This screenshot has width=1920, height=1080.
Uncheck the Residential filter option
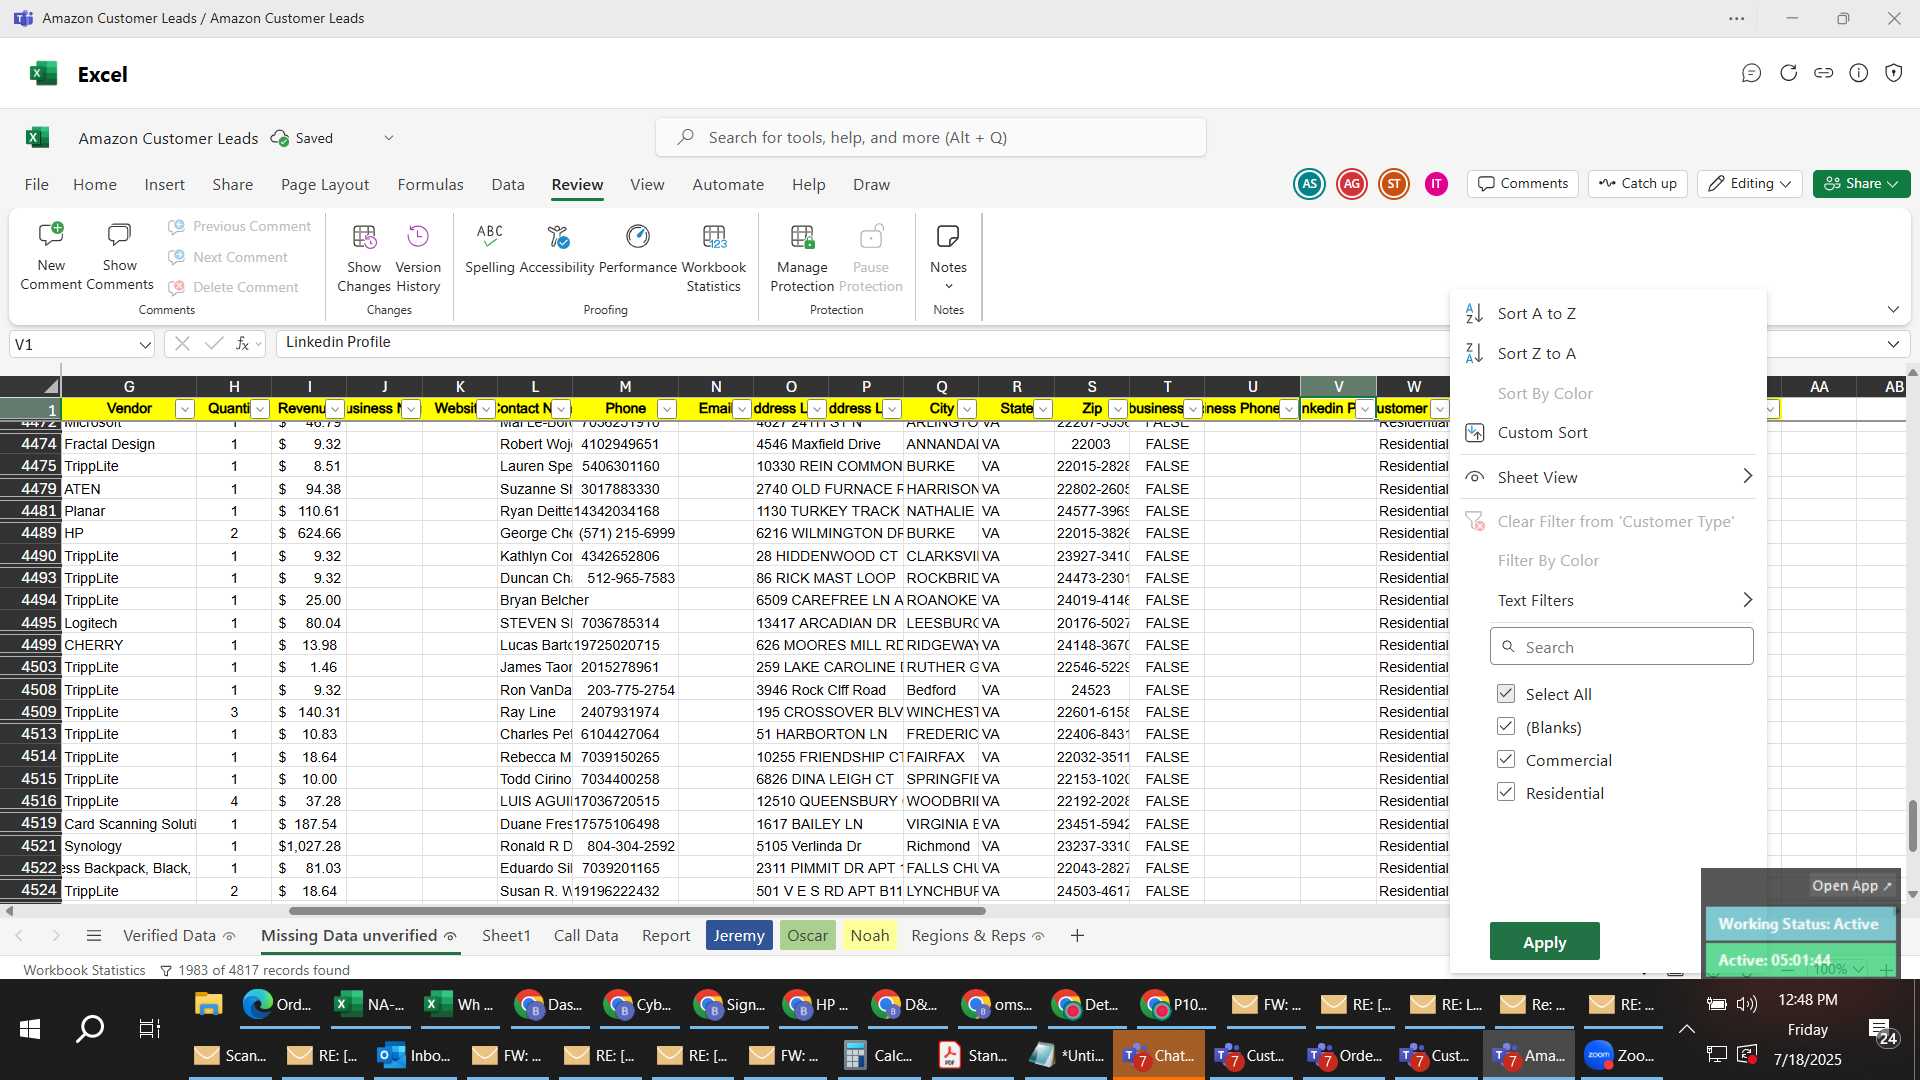pyautogui.click(x=1506, y=792)
